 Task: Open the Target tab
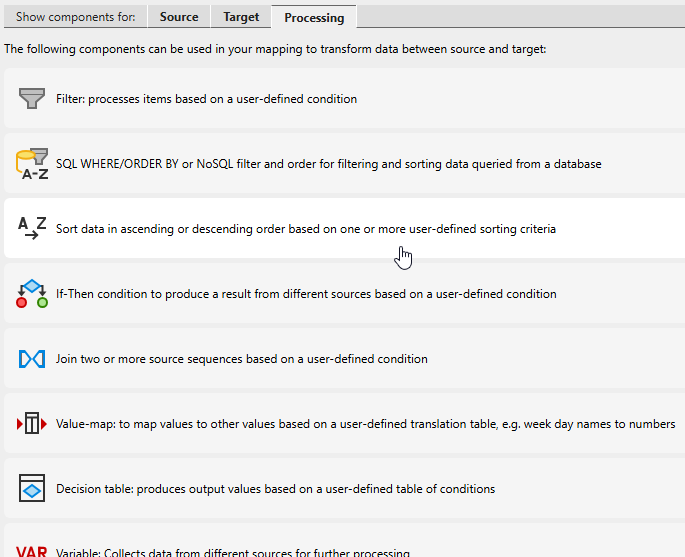(x=241, y=17)
